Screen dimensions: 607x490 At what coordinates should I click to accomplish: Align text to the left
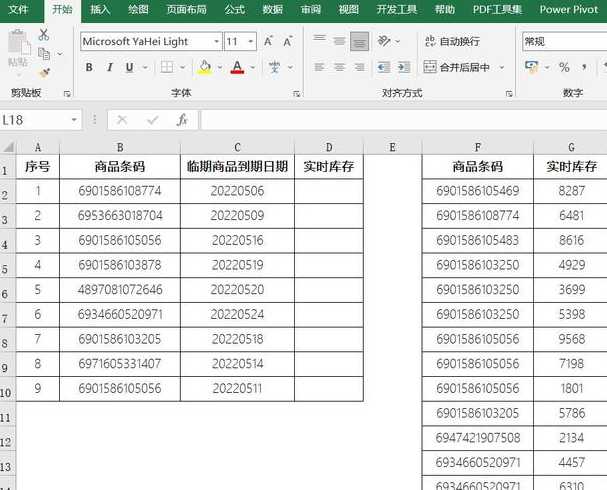[x=320, y=67]
